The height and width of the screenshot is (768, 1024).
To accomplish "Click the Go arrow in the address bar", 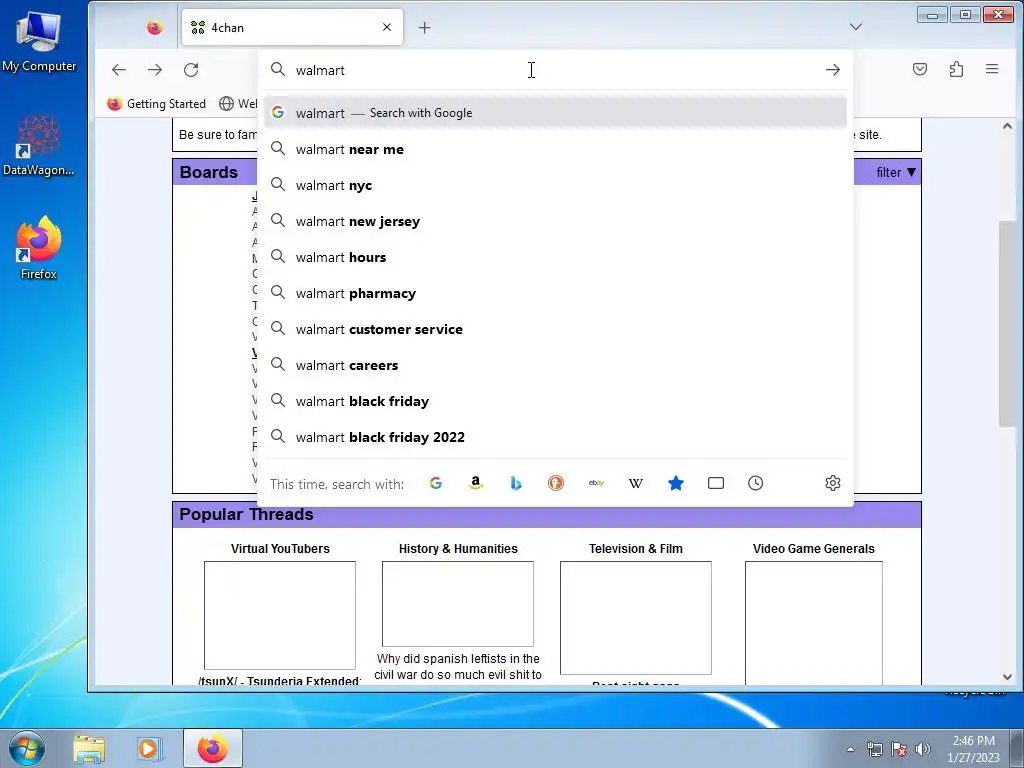I will (x=833, y=69).
